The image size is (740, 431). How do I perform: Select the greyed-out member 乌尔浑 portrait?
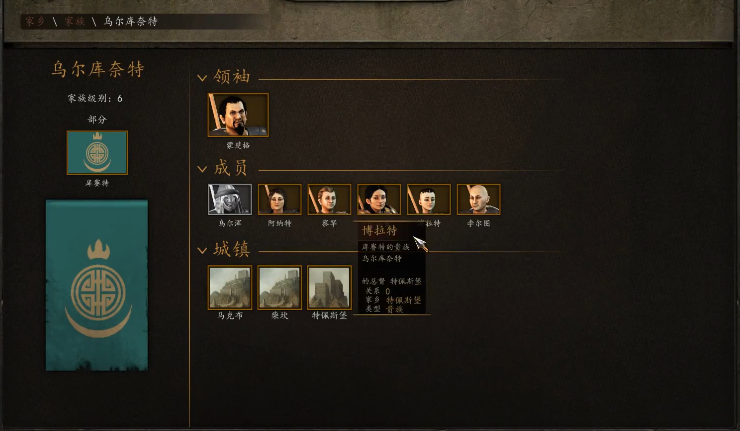pyautogui.click(x=230, y=199)
